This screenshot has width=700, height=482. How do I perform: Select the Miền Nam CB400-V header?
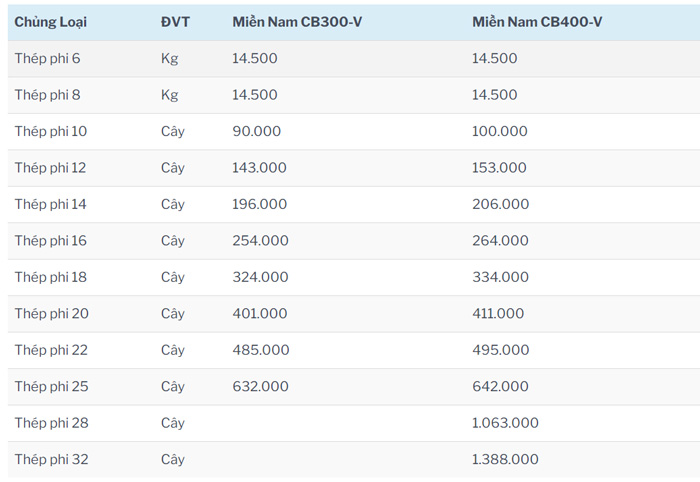pos(537,22)
